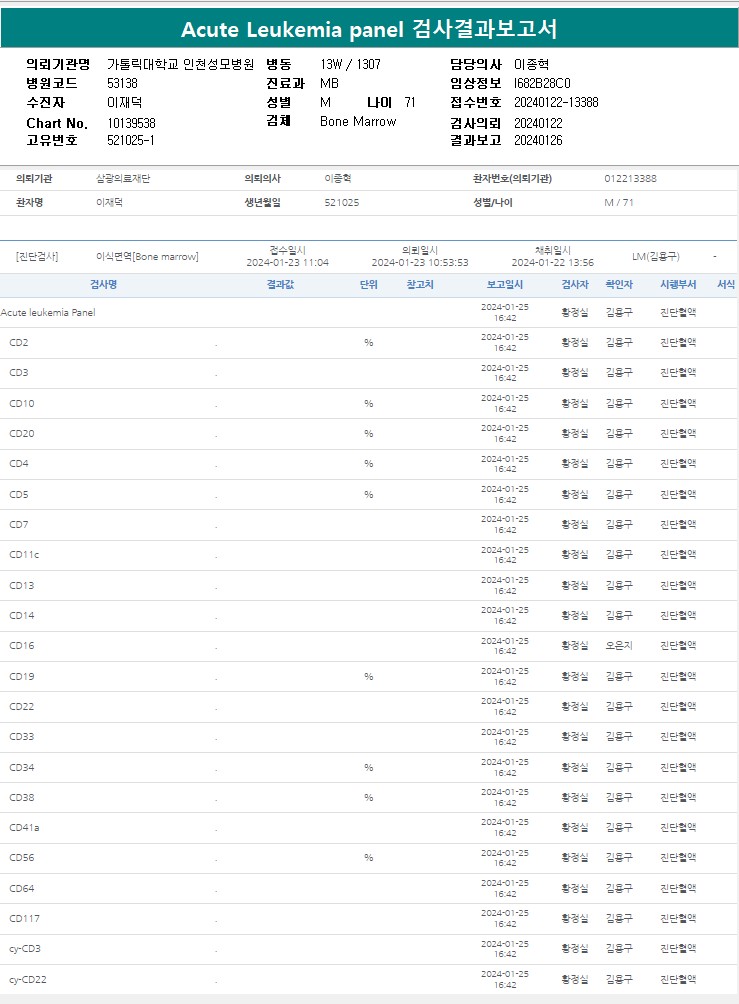
Task: Click the 서식 column header
Action: (726, 285)
